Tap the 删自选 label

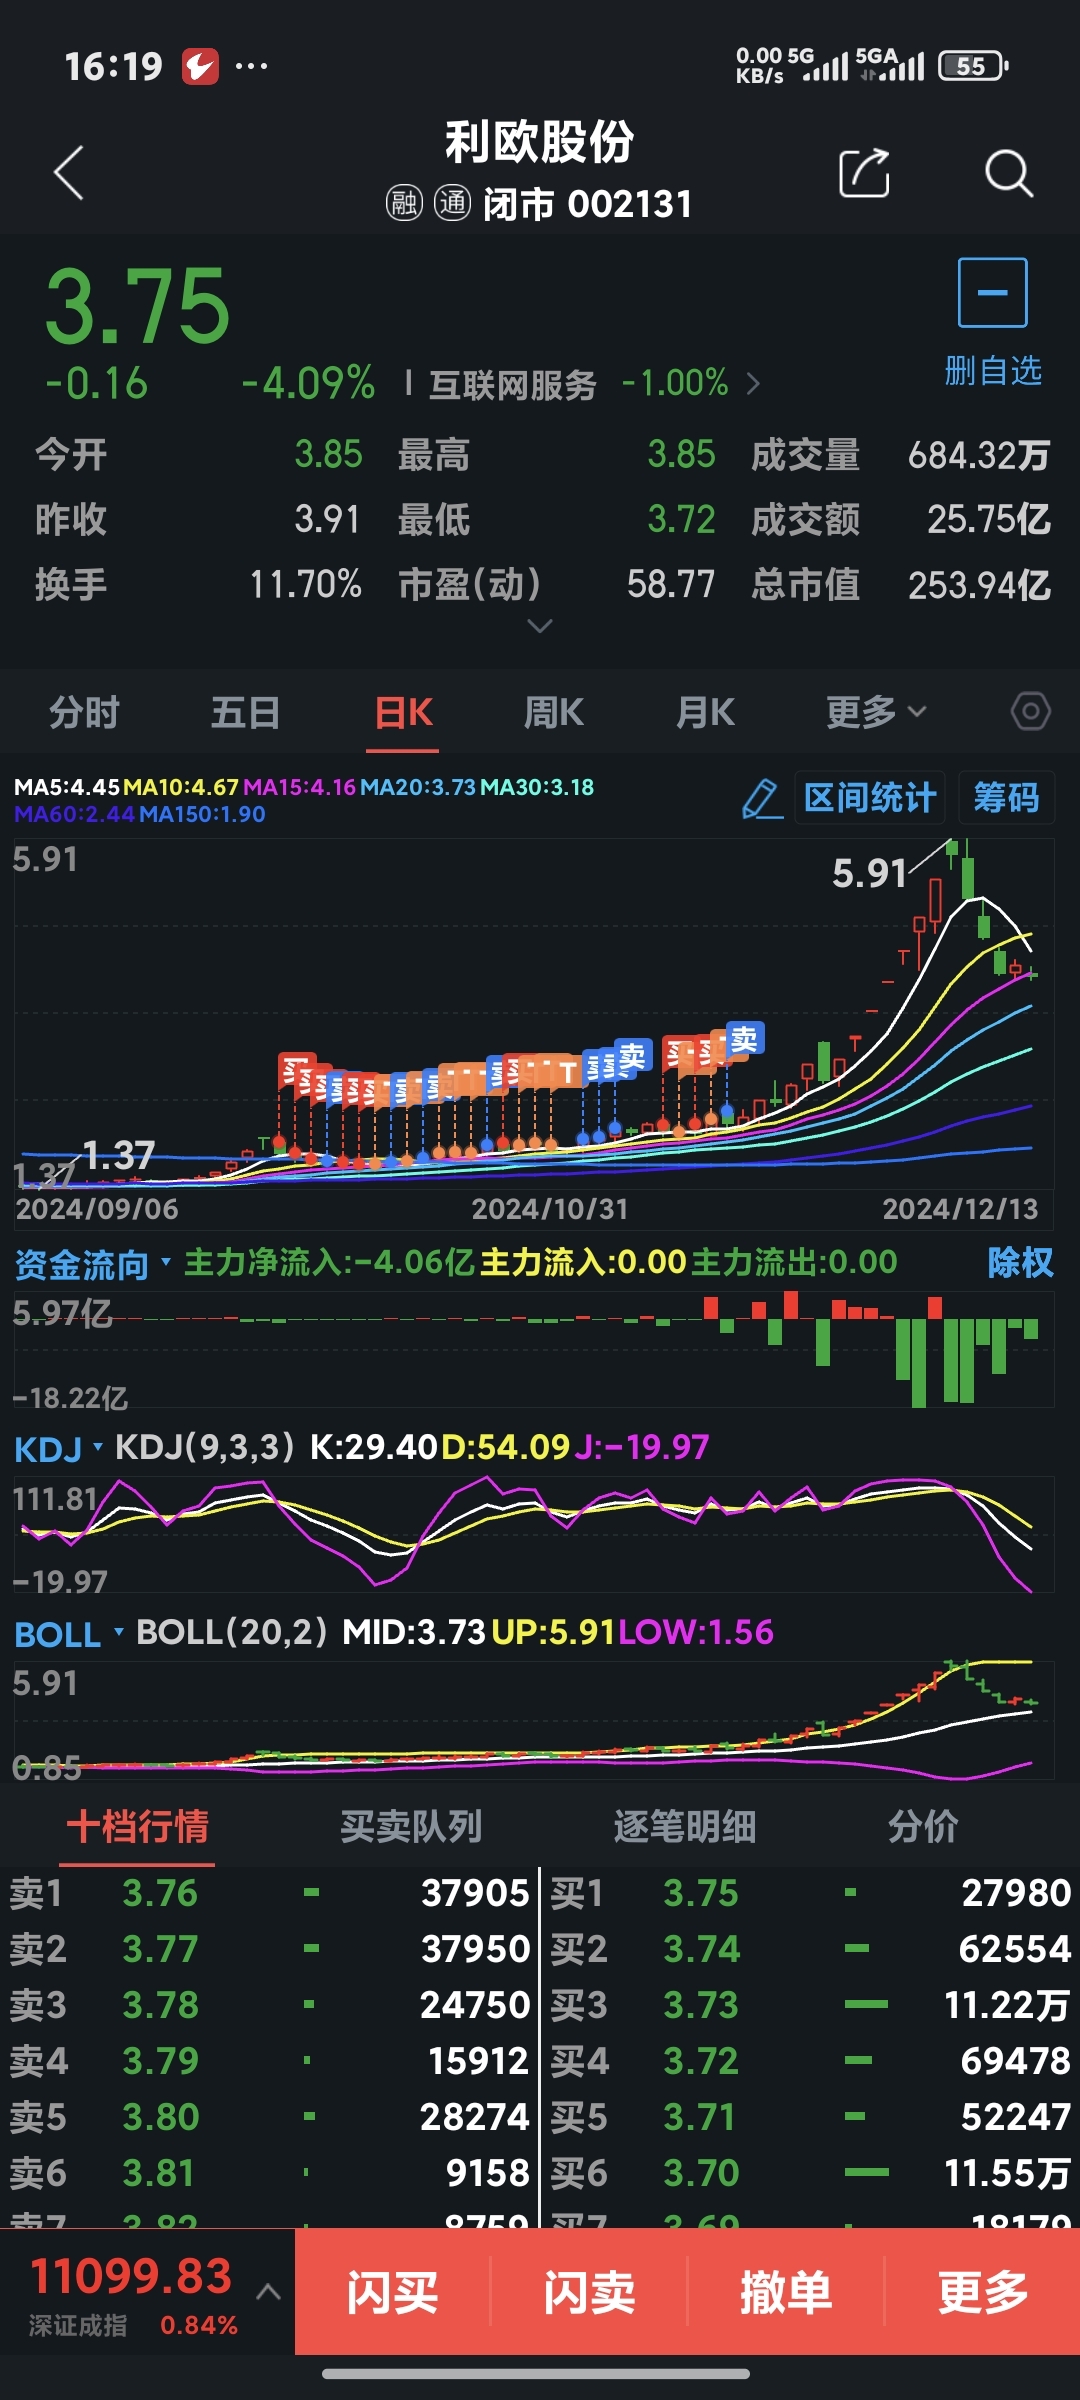coord(993,371)
